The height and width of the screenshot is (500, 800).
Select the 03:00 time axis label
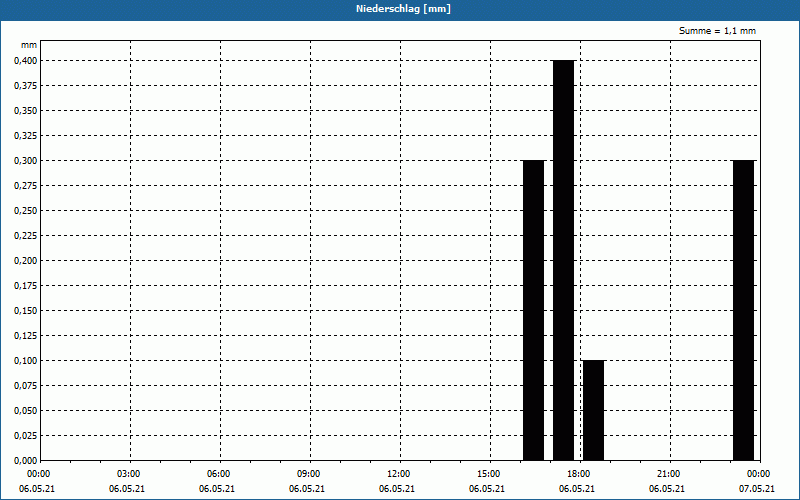coord(129,474)
